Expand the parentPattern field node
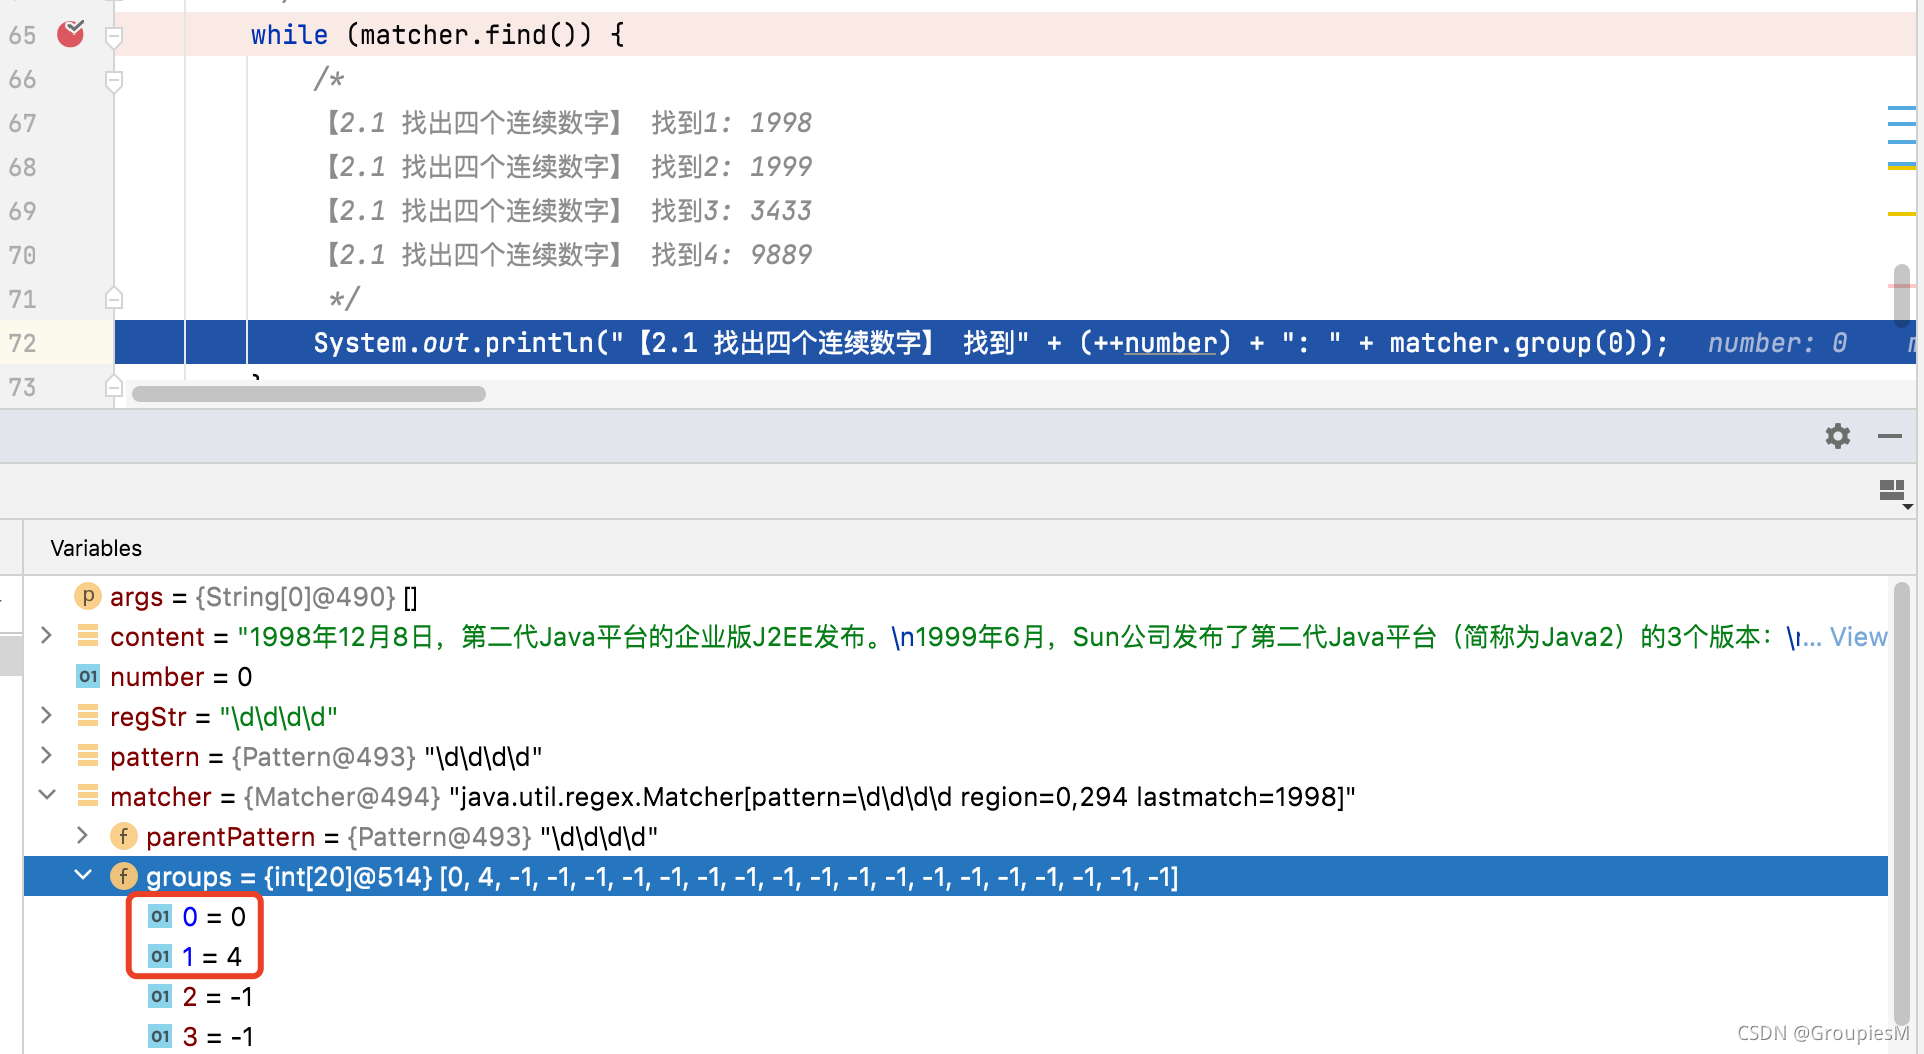This screenshot has height=1054, width=1924. tap(82, 836)
